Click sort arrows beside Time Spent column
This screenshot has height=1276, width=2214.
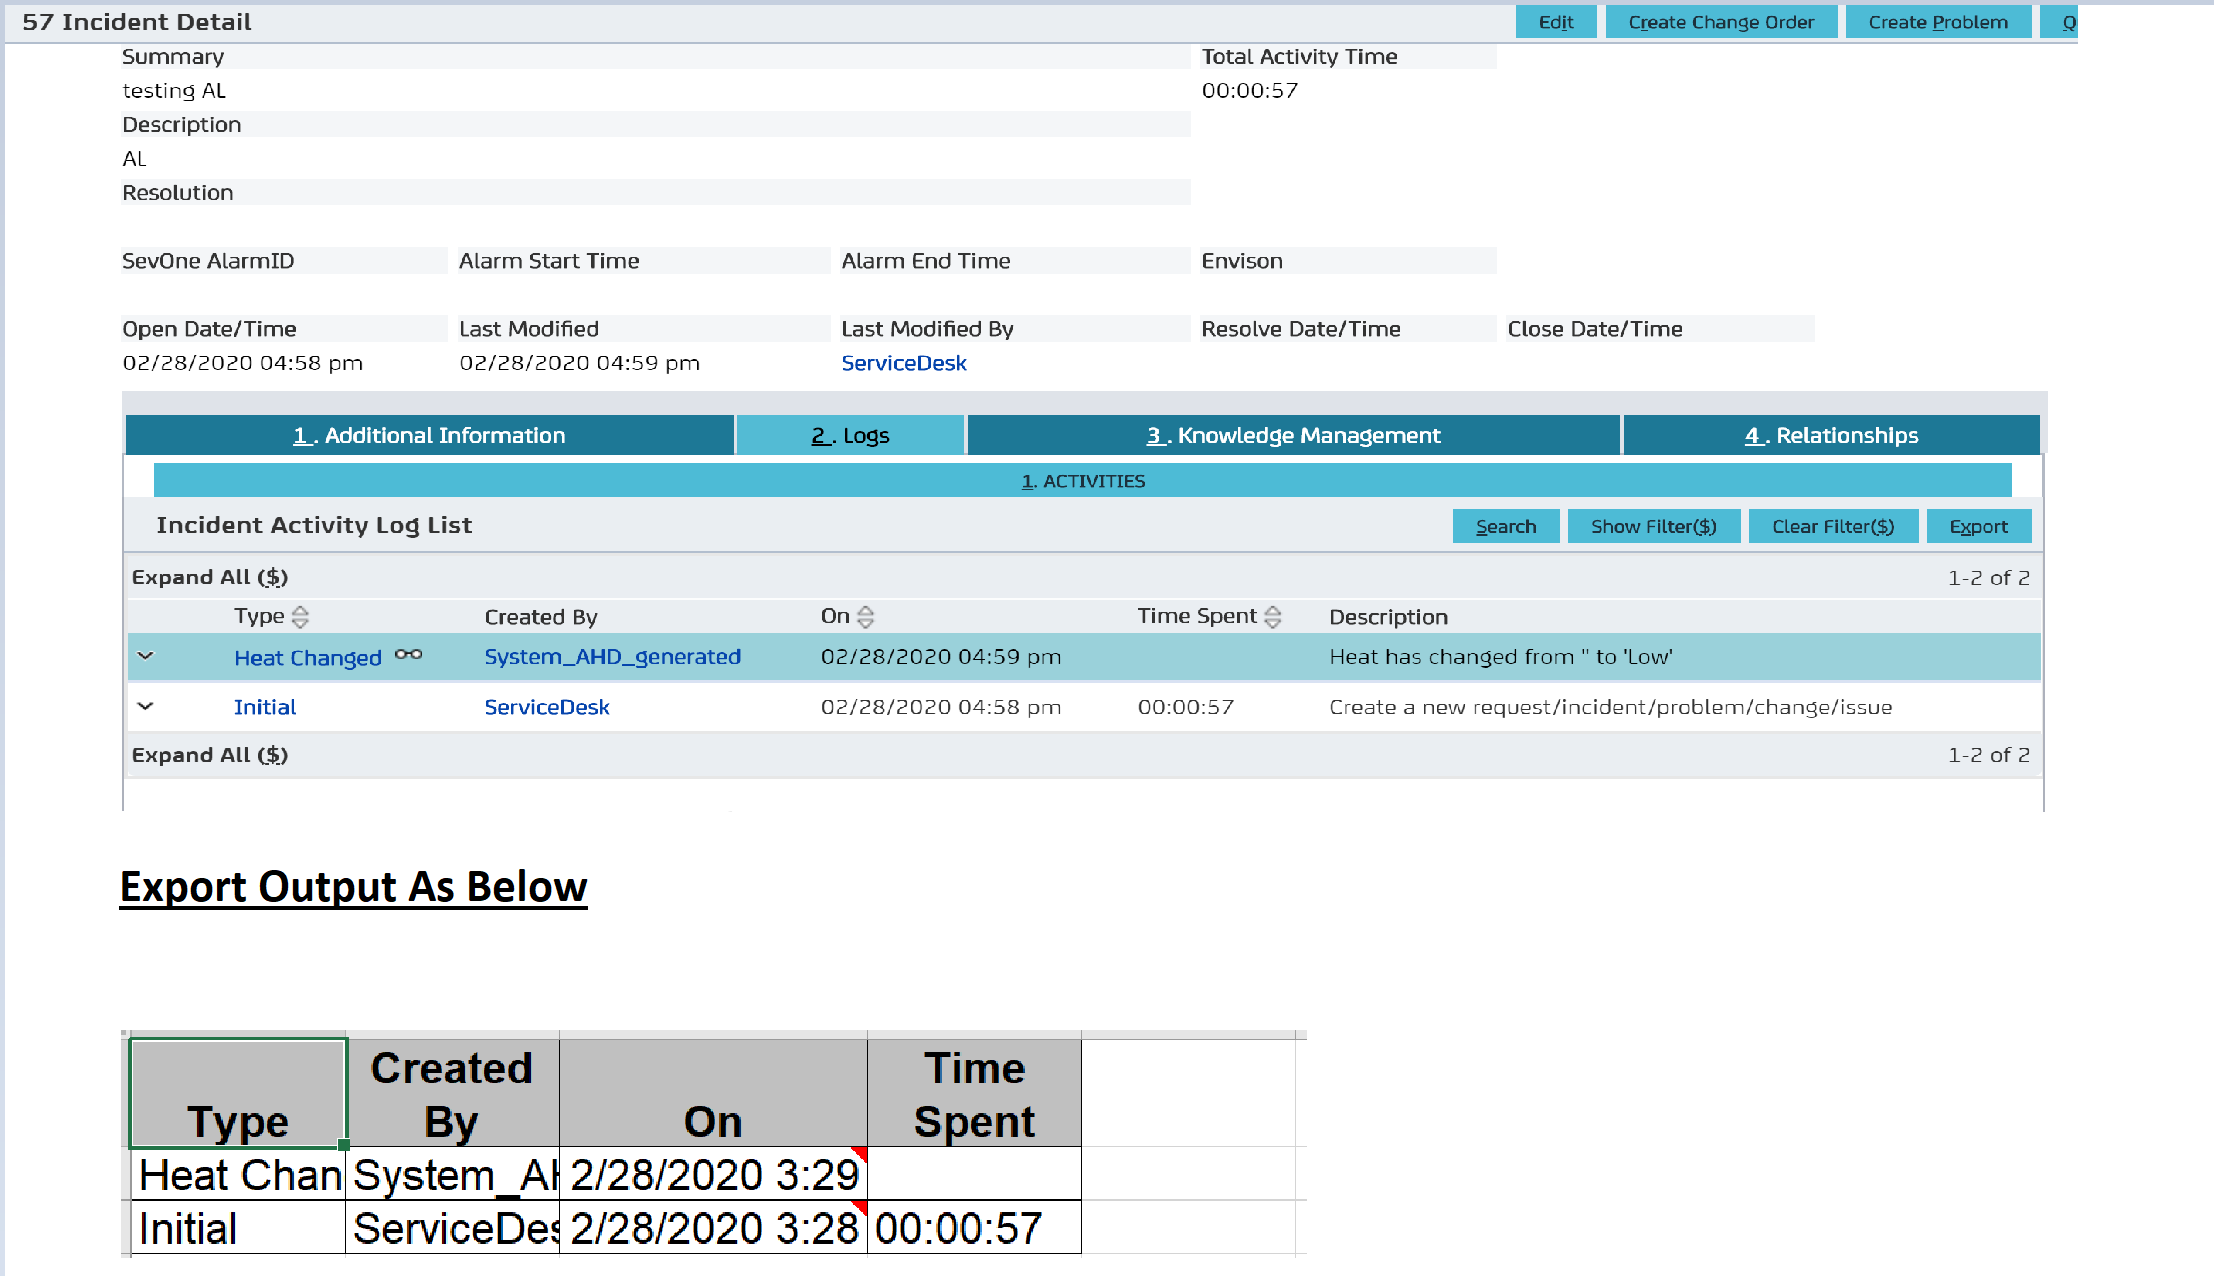(1273, 617)
